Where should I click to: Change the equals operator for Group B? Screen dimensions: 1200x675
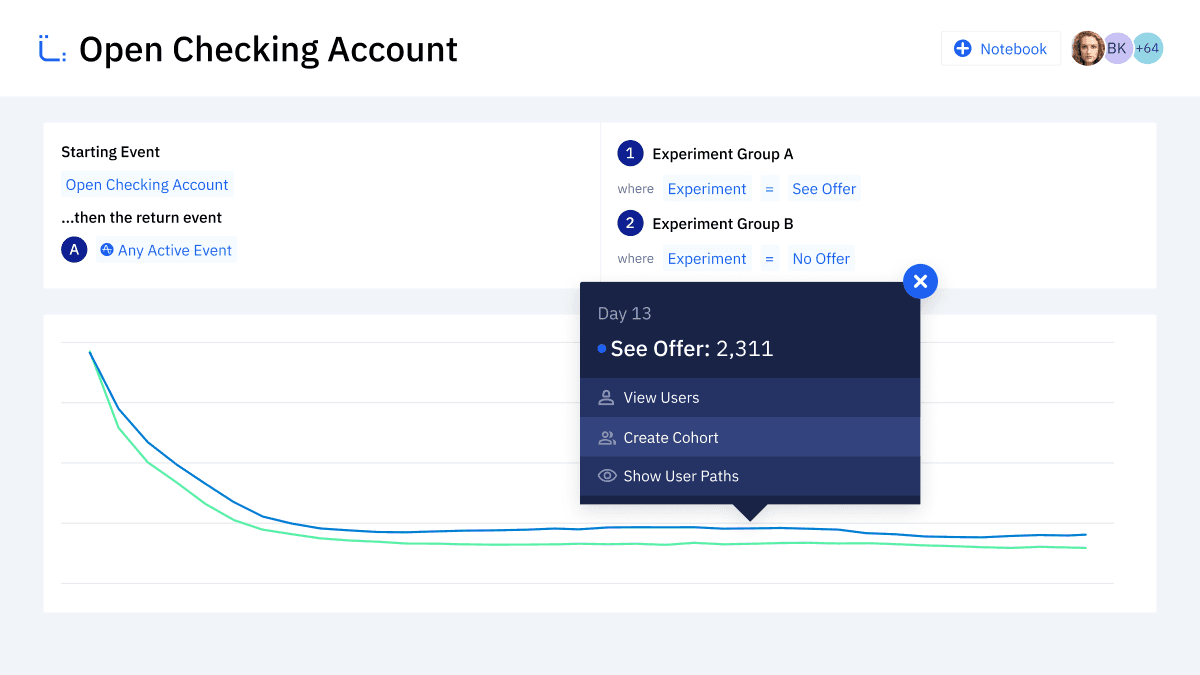[x=769, y=259]
